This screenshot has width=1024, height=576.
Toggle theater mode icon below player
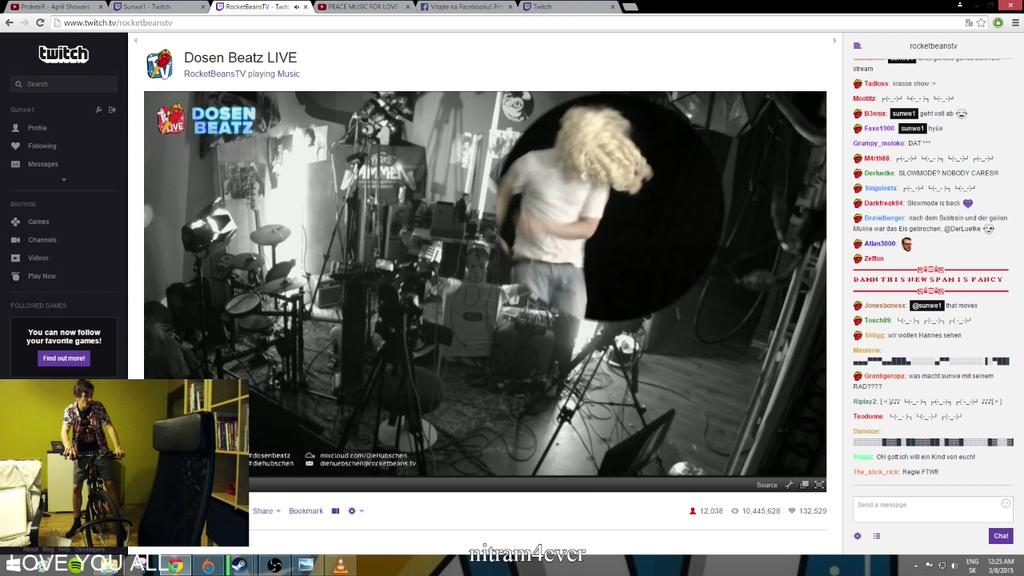point(336,511)
